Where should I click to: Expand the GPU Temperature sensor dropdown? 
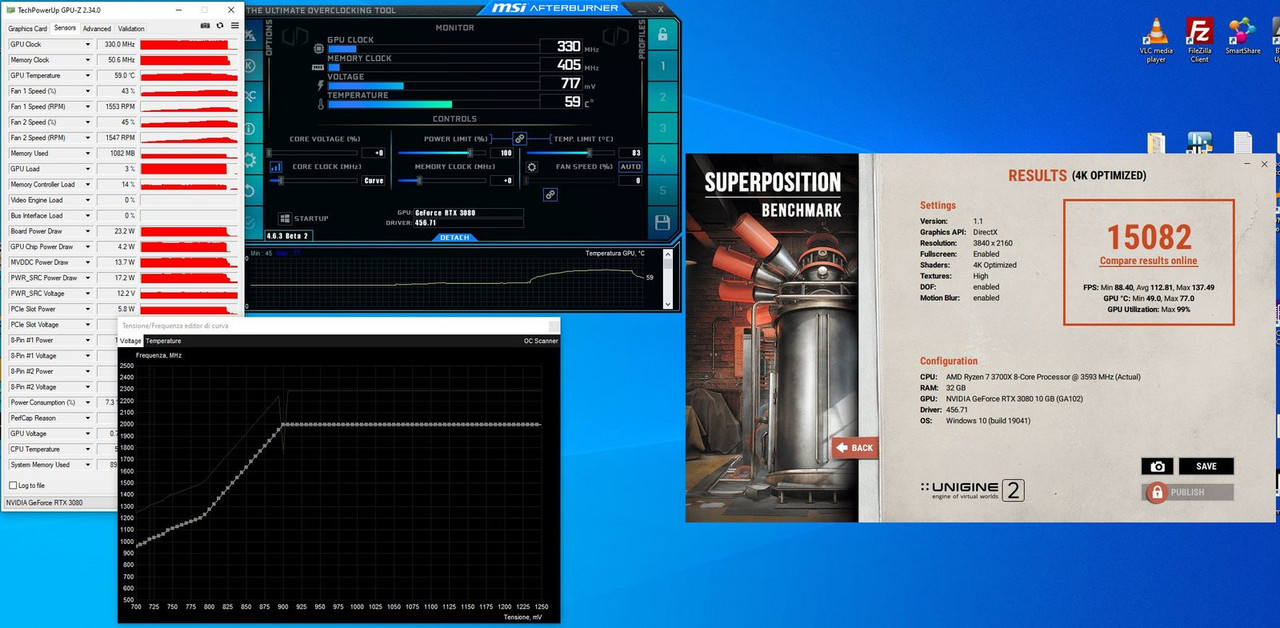tap(88, 75)
